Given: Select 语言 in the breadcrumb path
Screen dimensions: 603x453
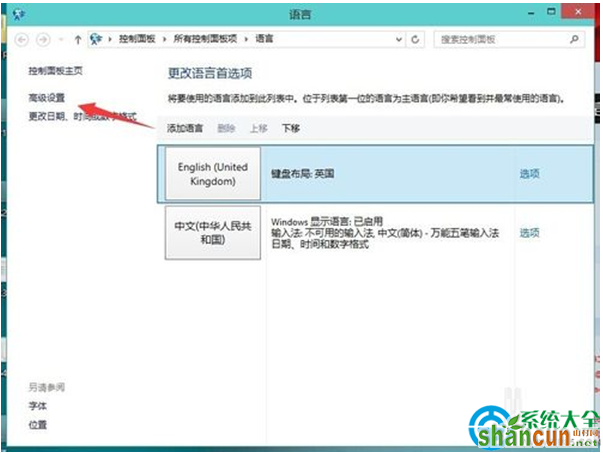Looking at the screenshot, I should click(264, 39).
